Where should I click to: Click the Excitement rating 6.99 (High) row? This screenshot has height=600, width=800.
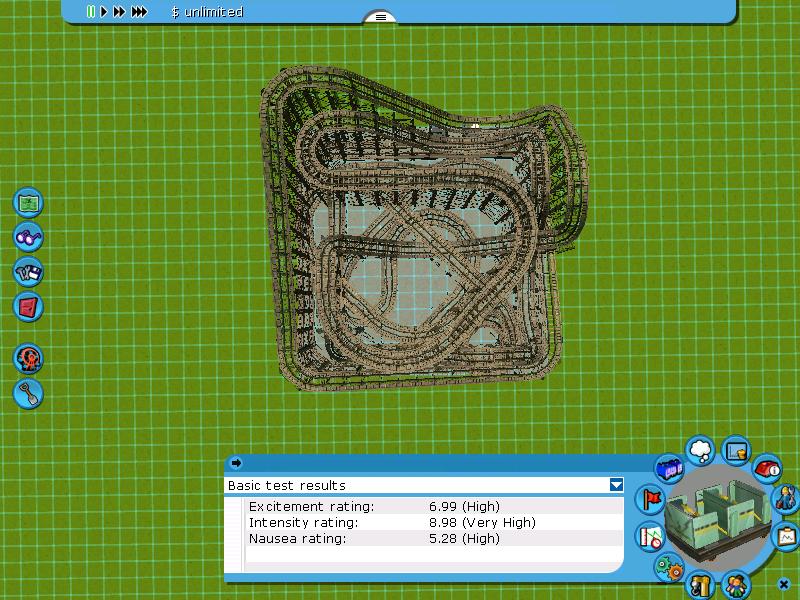434,506
